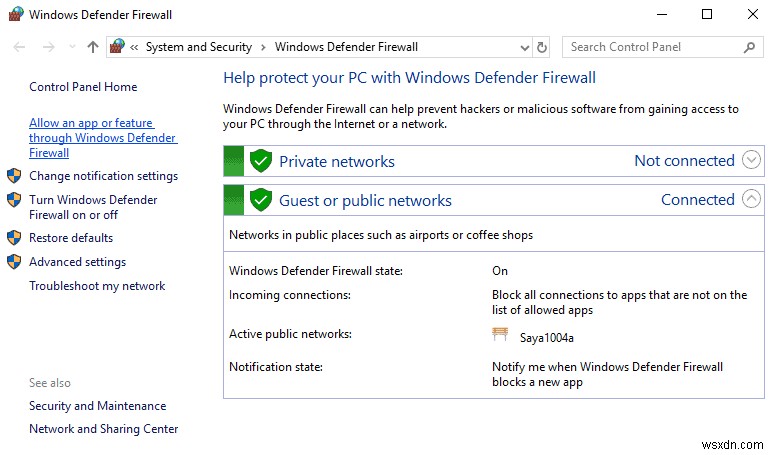Open Change notification settings
The width and height of the screenshot is (775, 455).
pyautogui.click(x=103, y=176)
